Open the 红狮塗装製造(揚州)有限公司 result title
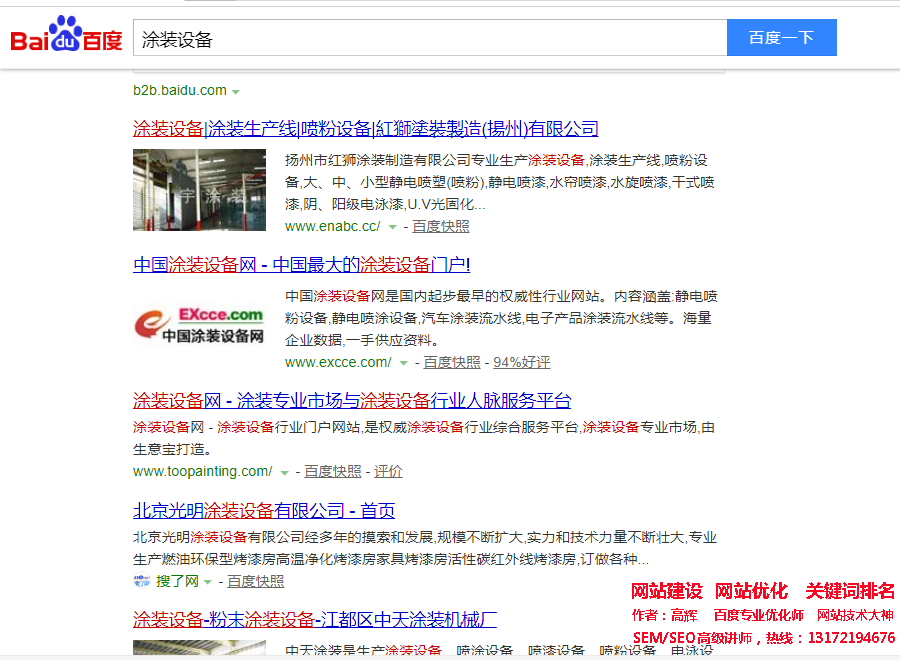Viewport: 900px width, 660px height. [x=366, y=128]
